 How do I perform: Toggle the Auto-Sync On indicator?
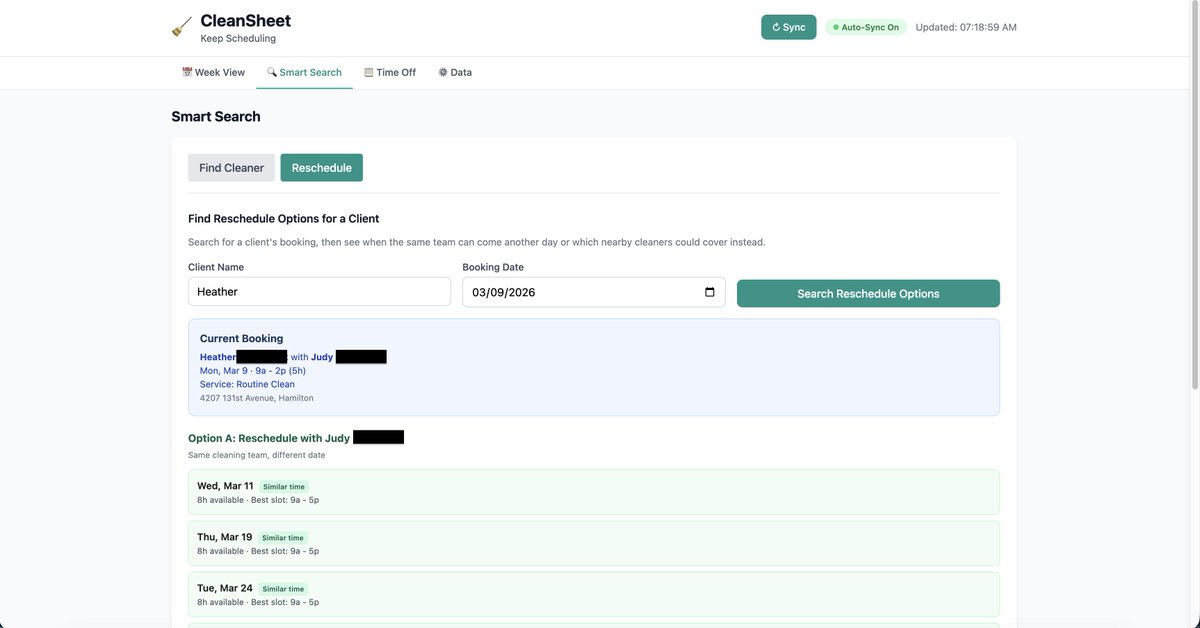click(866, 27)
